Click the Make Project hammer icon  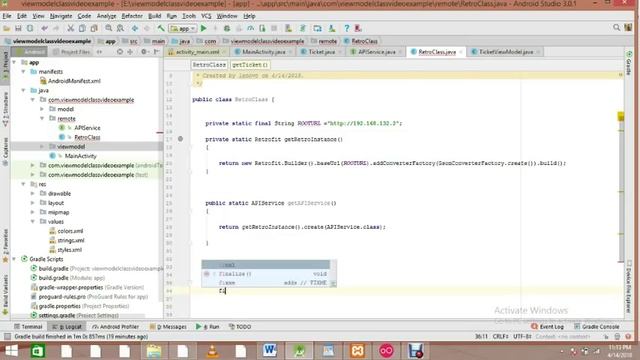(161, 29)
